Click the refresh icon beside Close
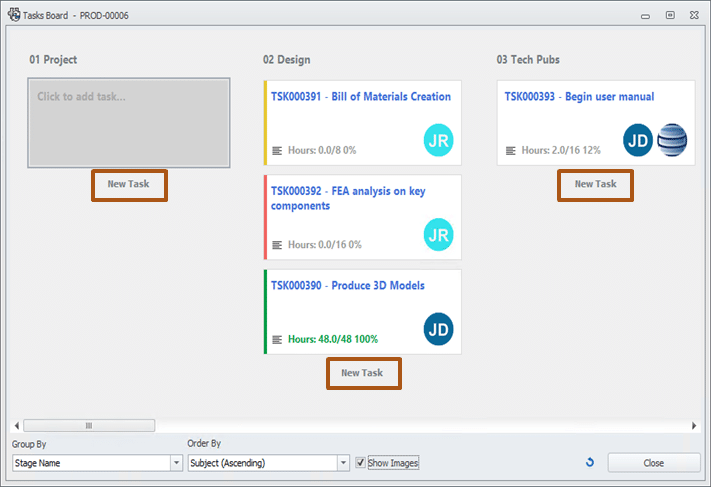Screen dimensions: 711x487 pos(590,462)
